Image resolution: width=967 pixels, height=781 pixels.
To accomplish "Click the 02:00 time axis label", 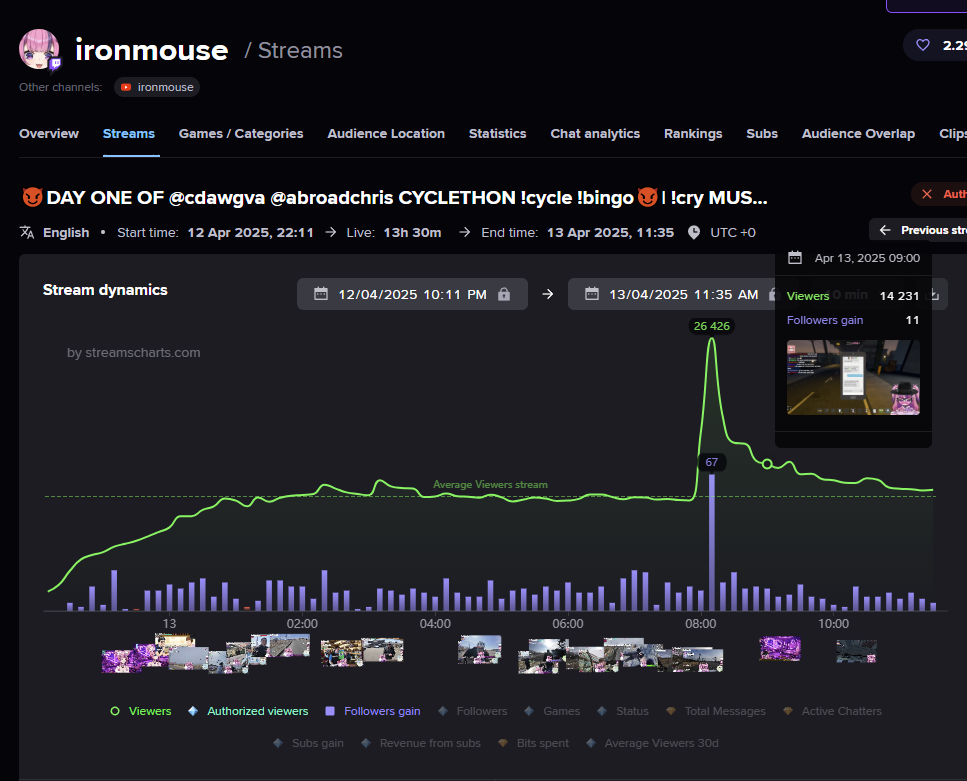I will [302, 624].
